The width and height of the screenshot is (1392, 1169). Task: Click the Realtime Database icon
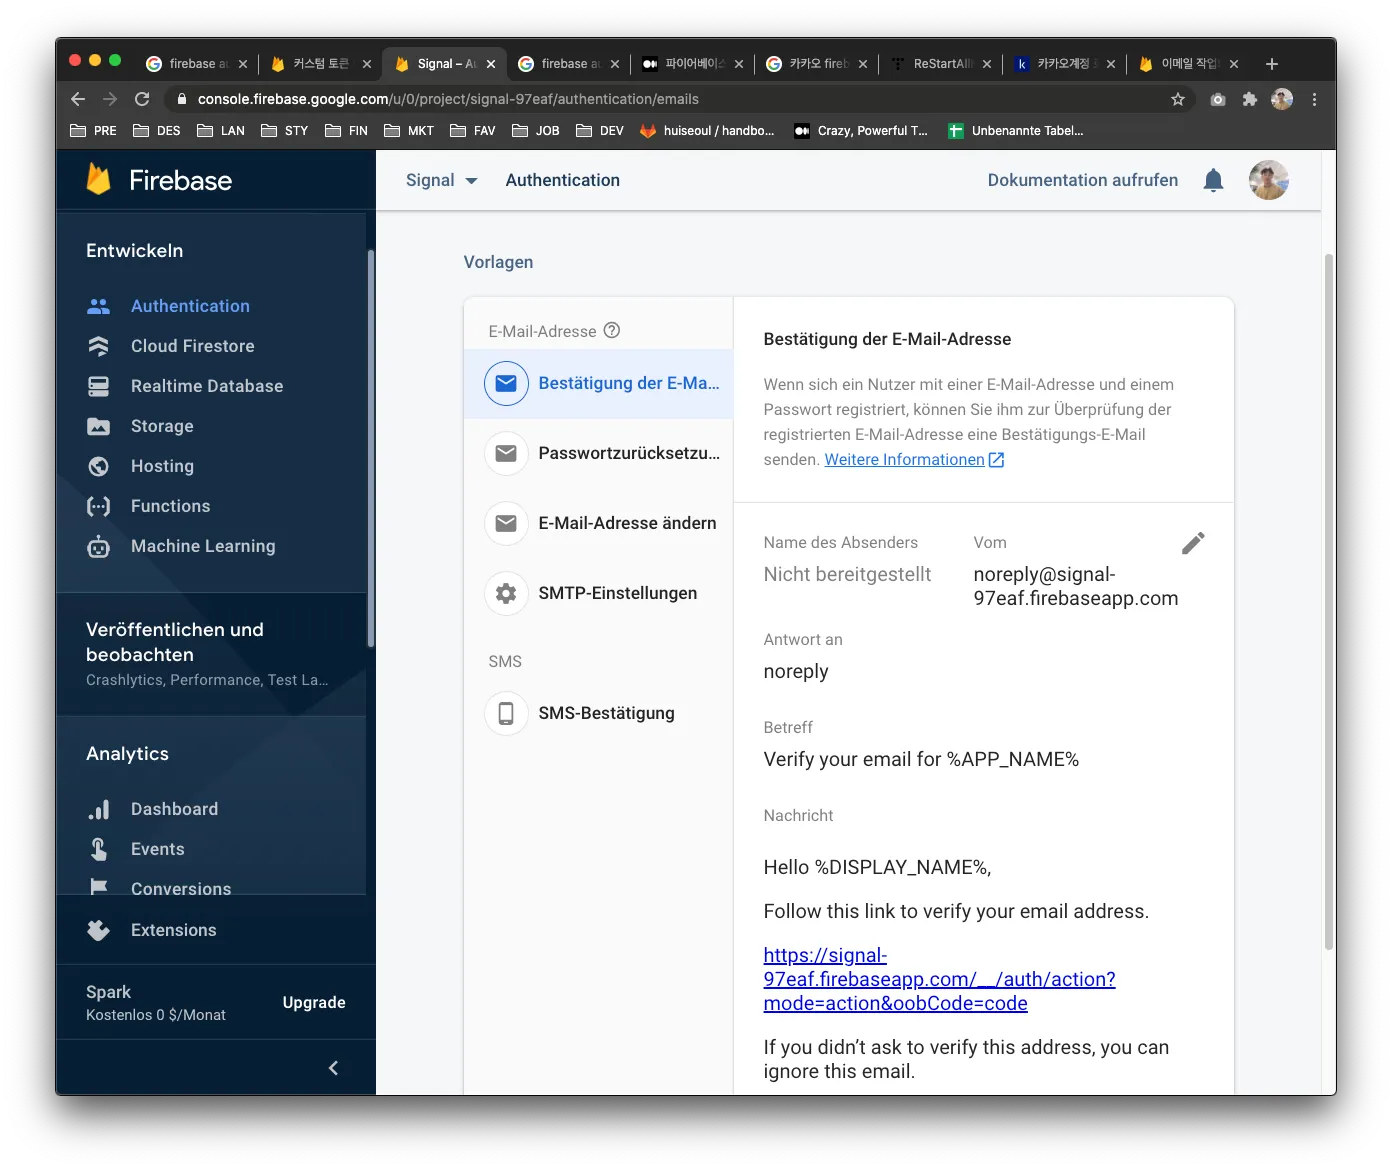(x=98, y=386)
